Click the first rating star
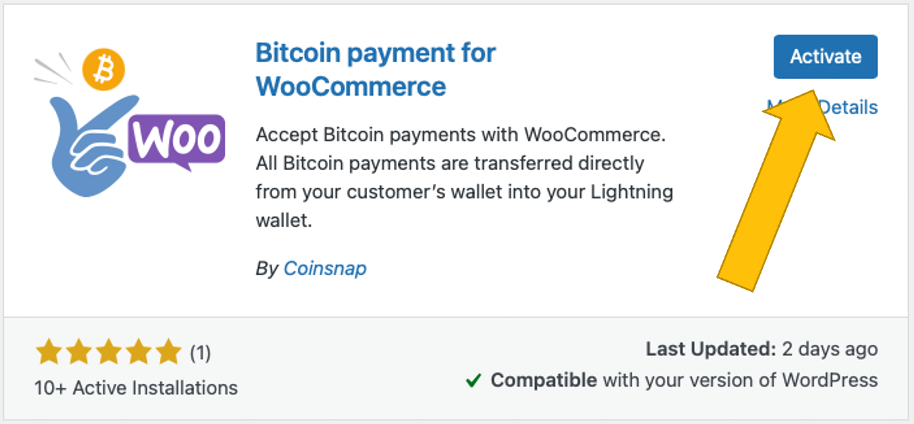The width and height of the screenshot is (914, 424). point(49,352)
